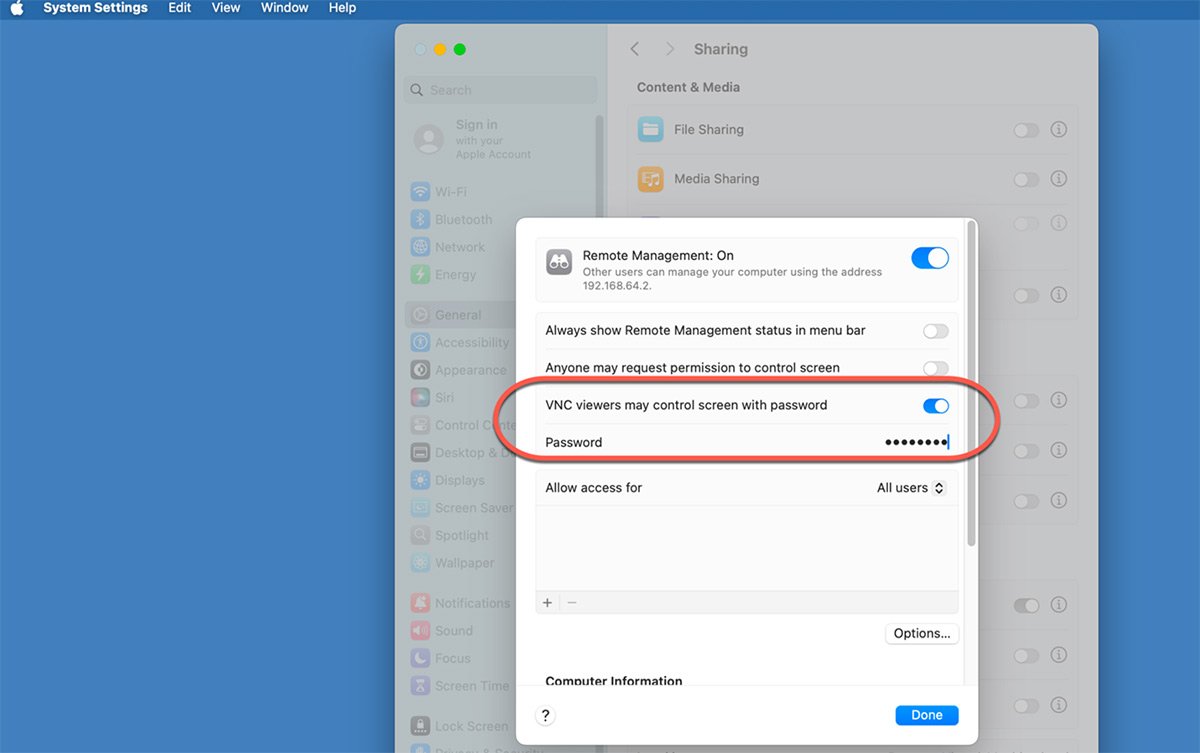Enable Always show Remote Management status toggle
This screenshot has height=753, width=1200.
pyautogui.click(x=935, y=331)
